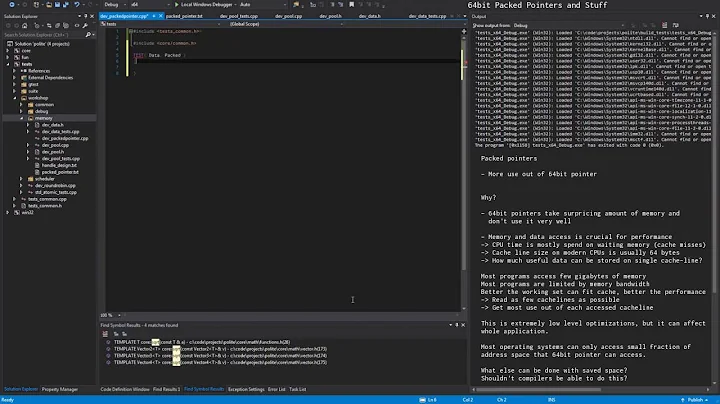Click the split editor handle above the scrollbar
Image resolution: width=720 pixels, height=404 pixels.
coord(464,32)
